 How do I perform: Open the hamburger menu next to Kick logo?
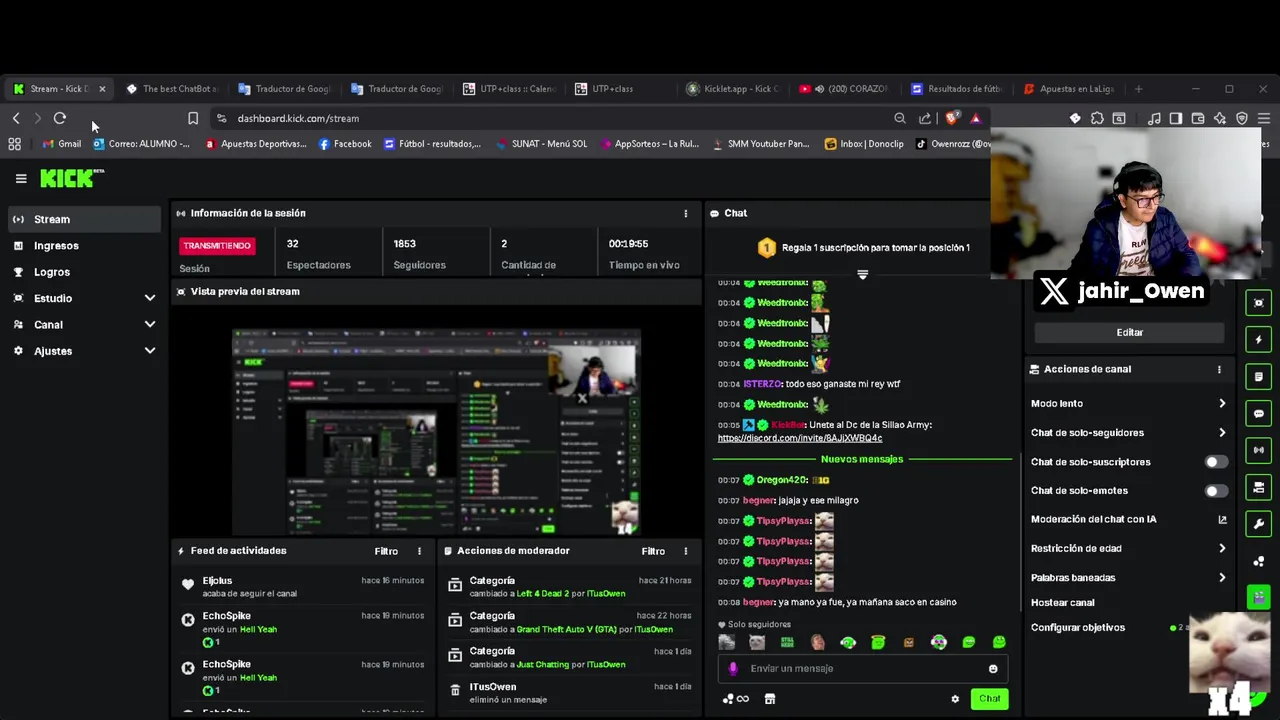(x=21, y=179)
